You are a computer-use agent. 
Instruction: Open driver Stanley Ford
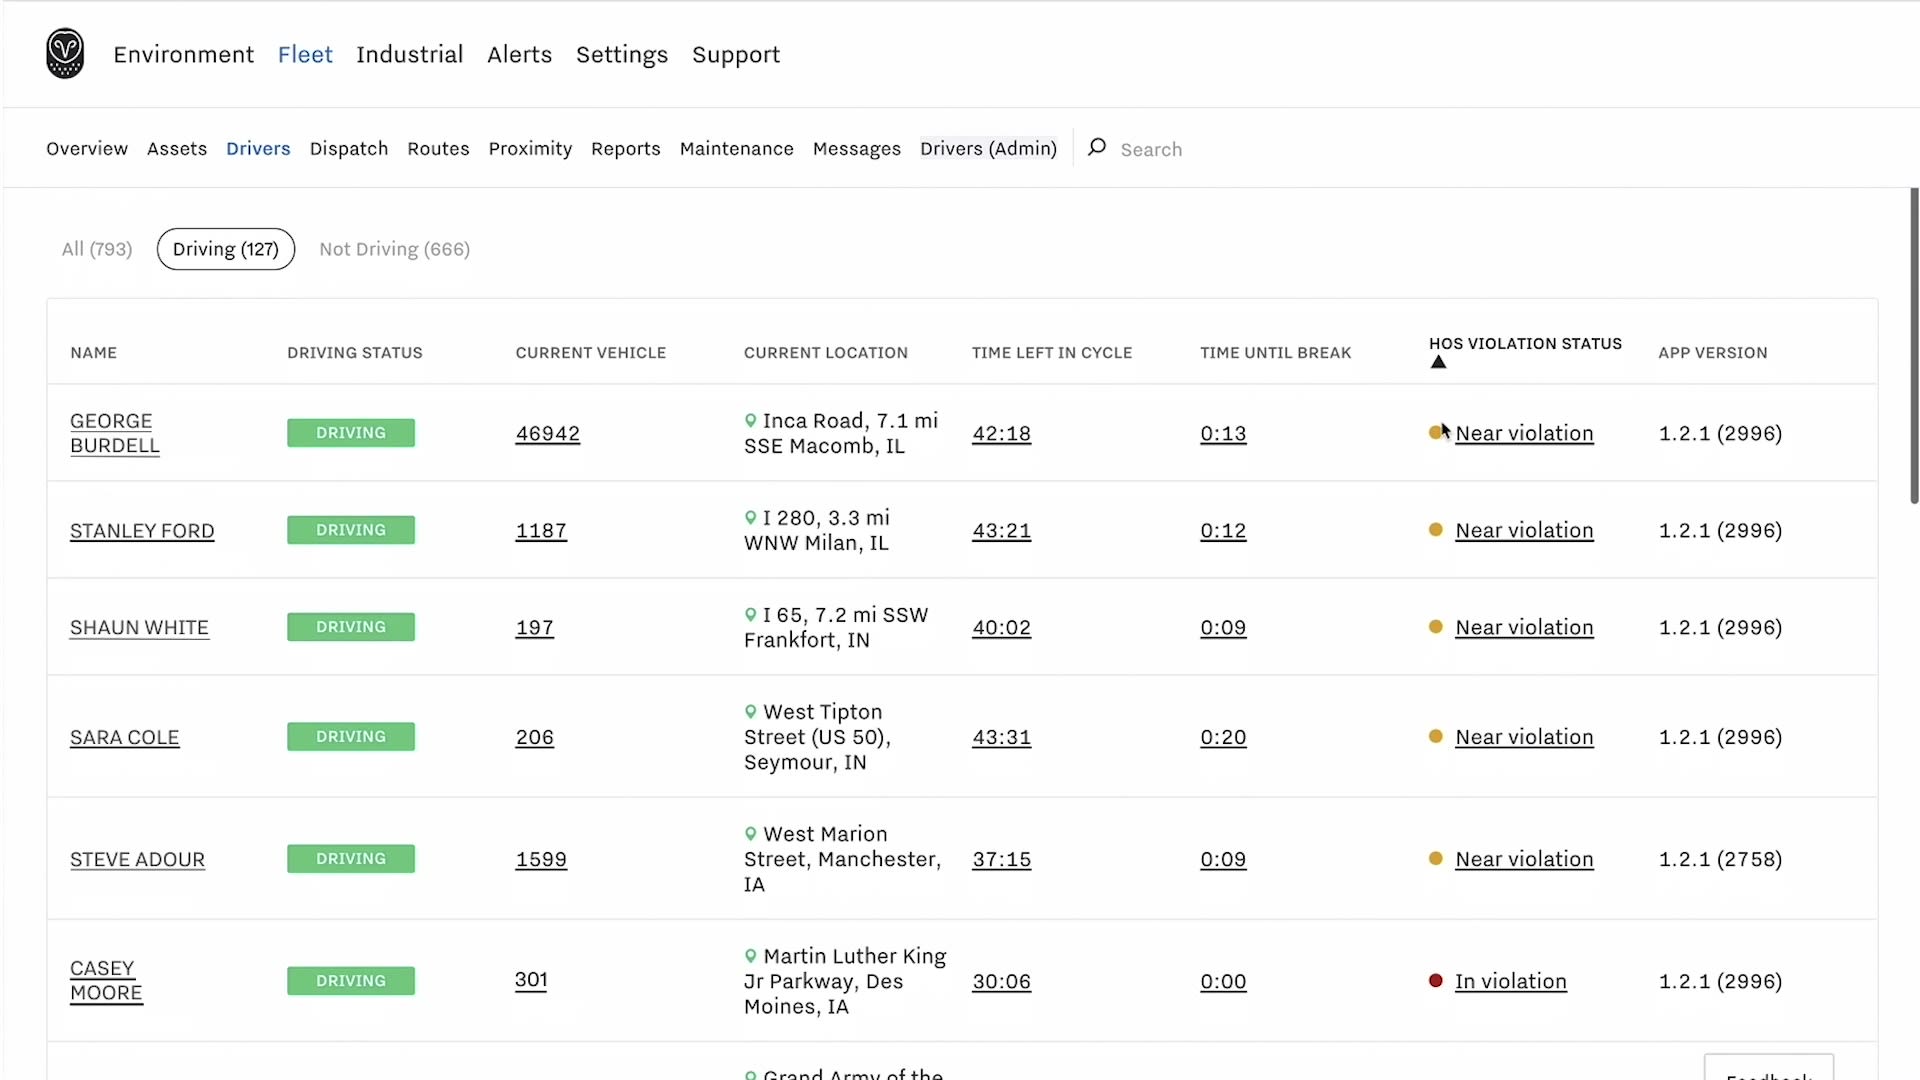tap(142, 531)
